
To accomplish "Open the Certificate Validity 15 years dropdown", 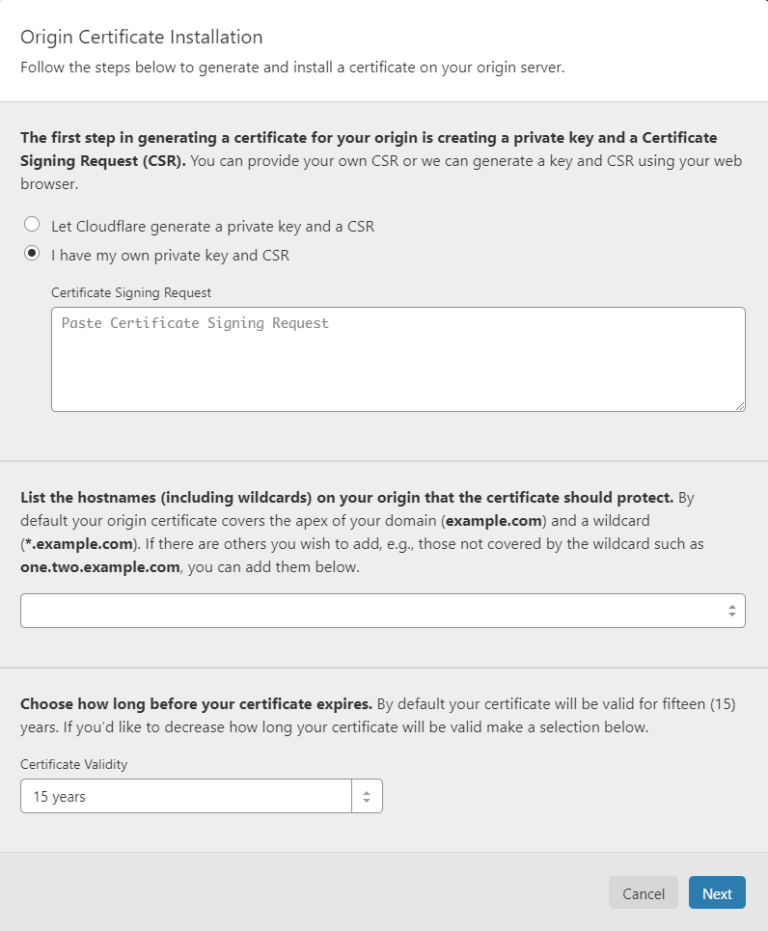I will [x=186, y=797].
